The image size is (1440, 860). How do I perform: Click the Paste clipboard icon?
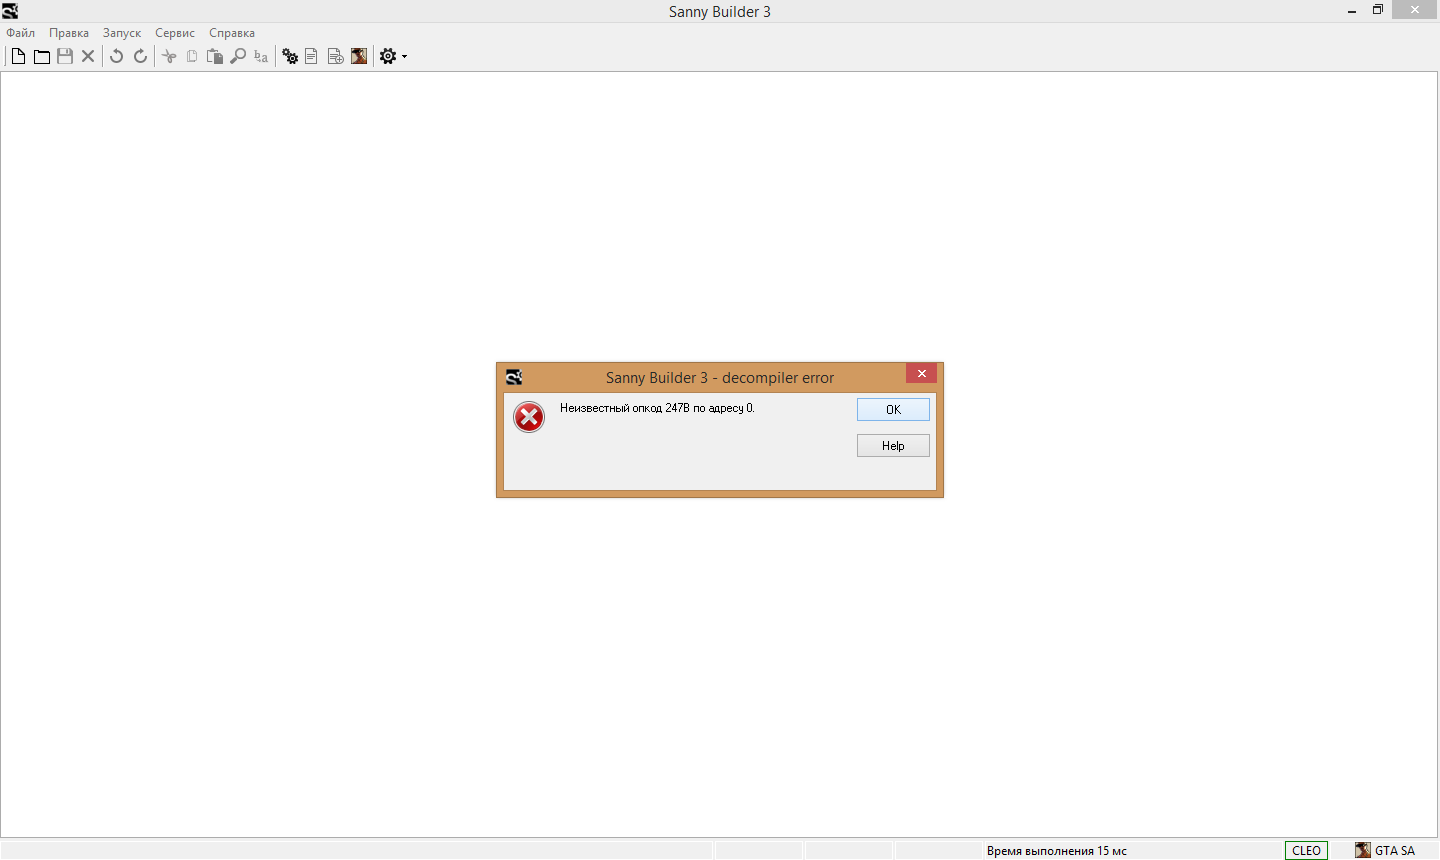click(215, 56)
